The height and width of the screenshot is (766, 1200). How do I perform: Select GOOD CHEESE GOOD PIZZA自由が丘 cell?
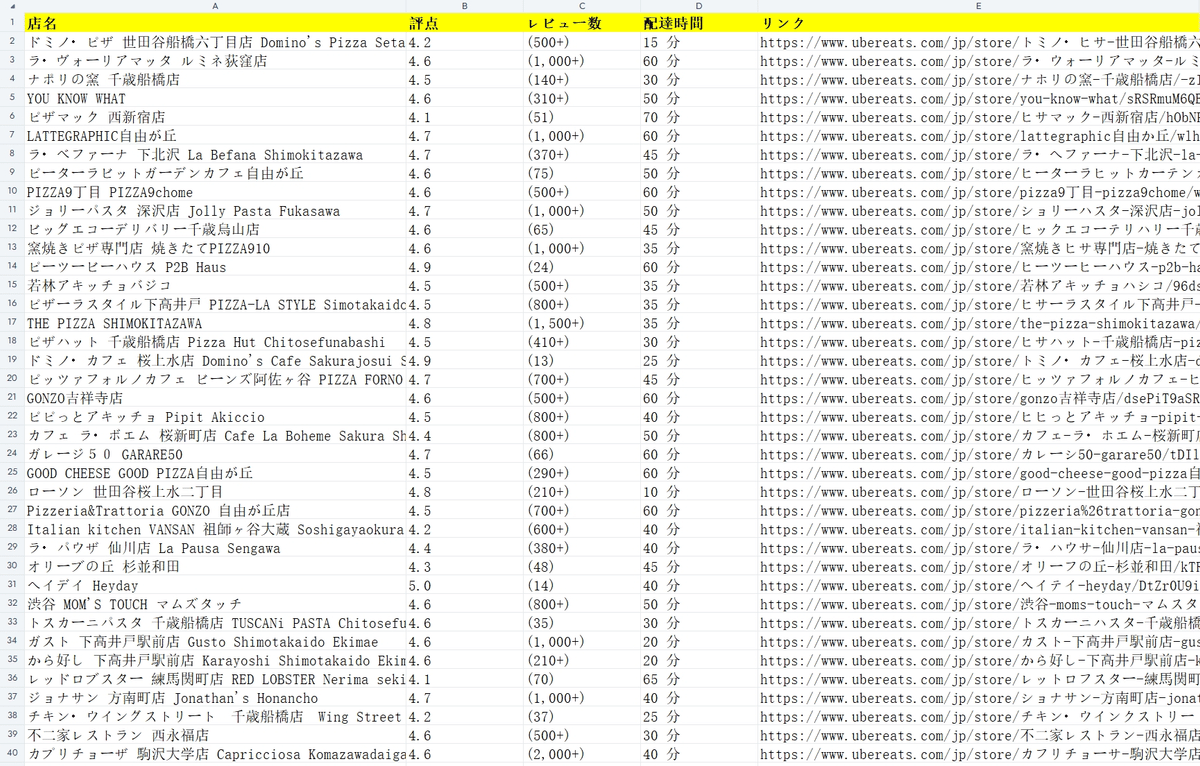(x=215, y=473)
